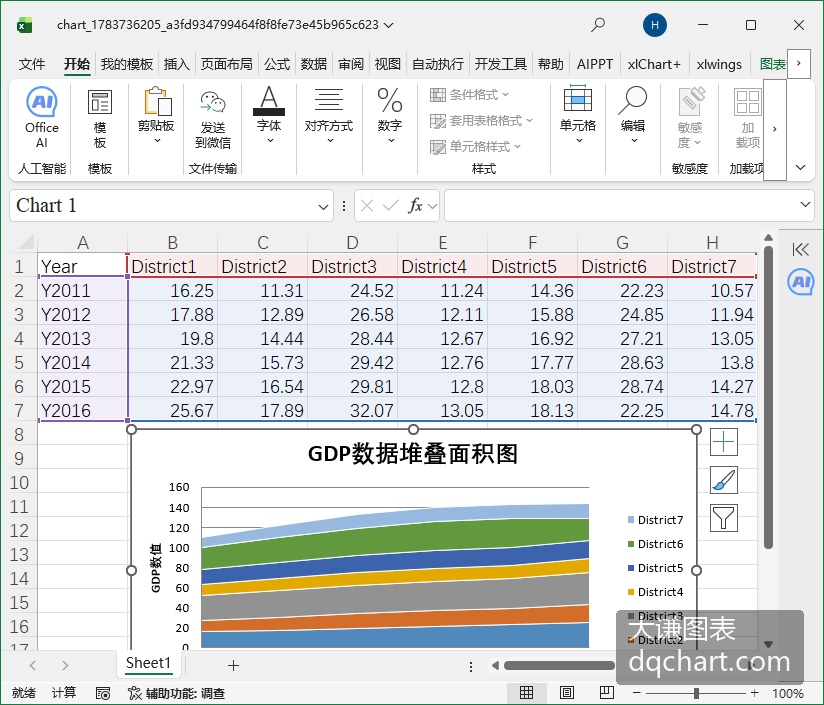The image size is (824, 705).
Task: Switch to the Insert (插入) tab
Action: pyautogui.click(x=177, y=64)
